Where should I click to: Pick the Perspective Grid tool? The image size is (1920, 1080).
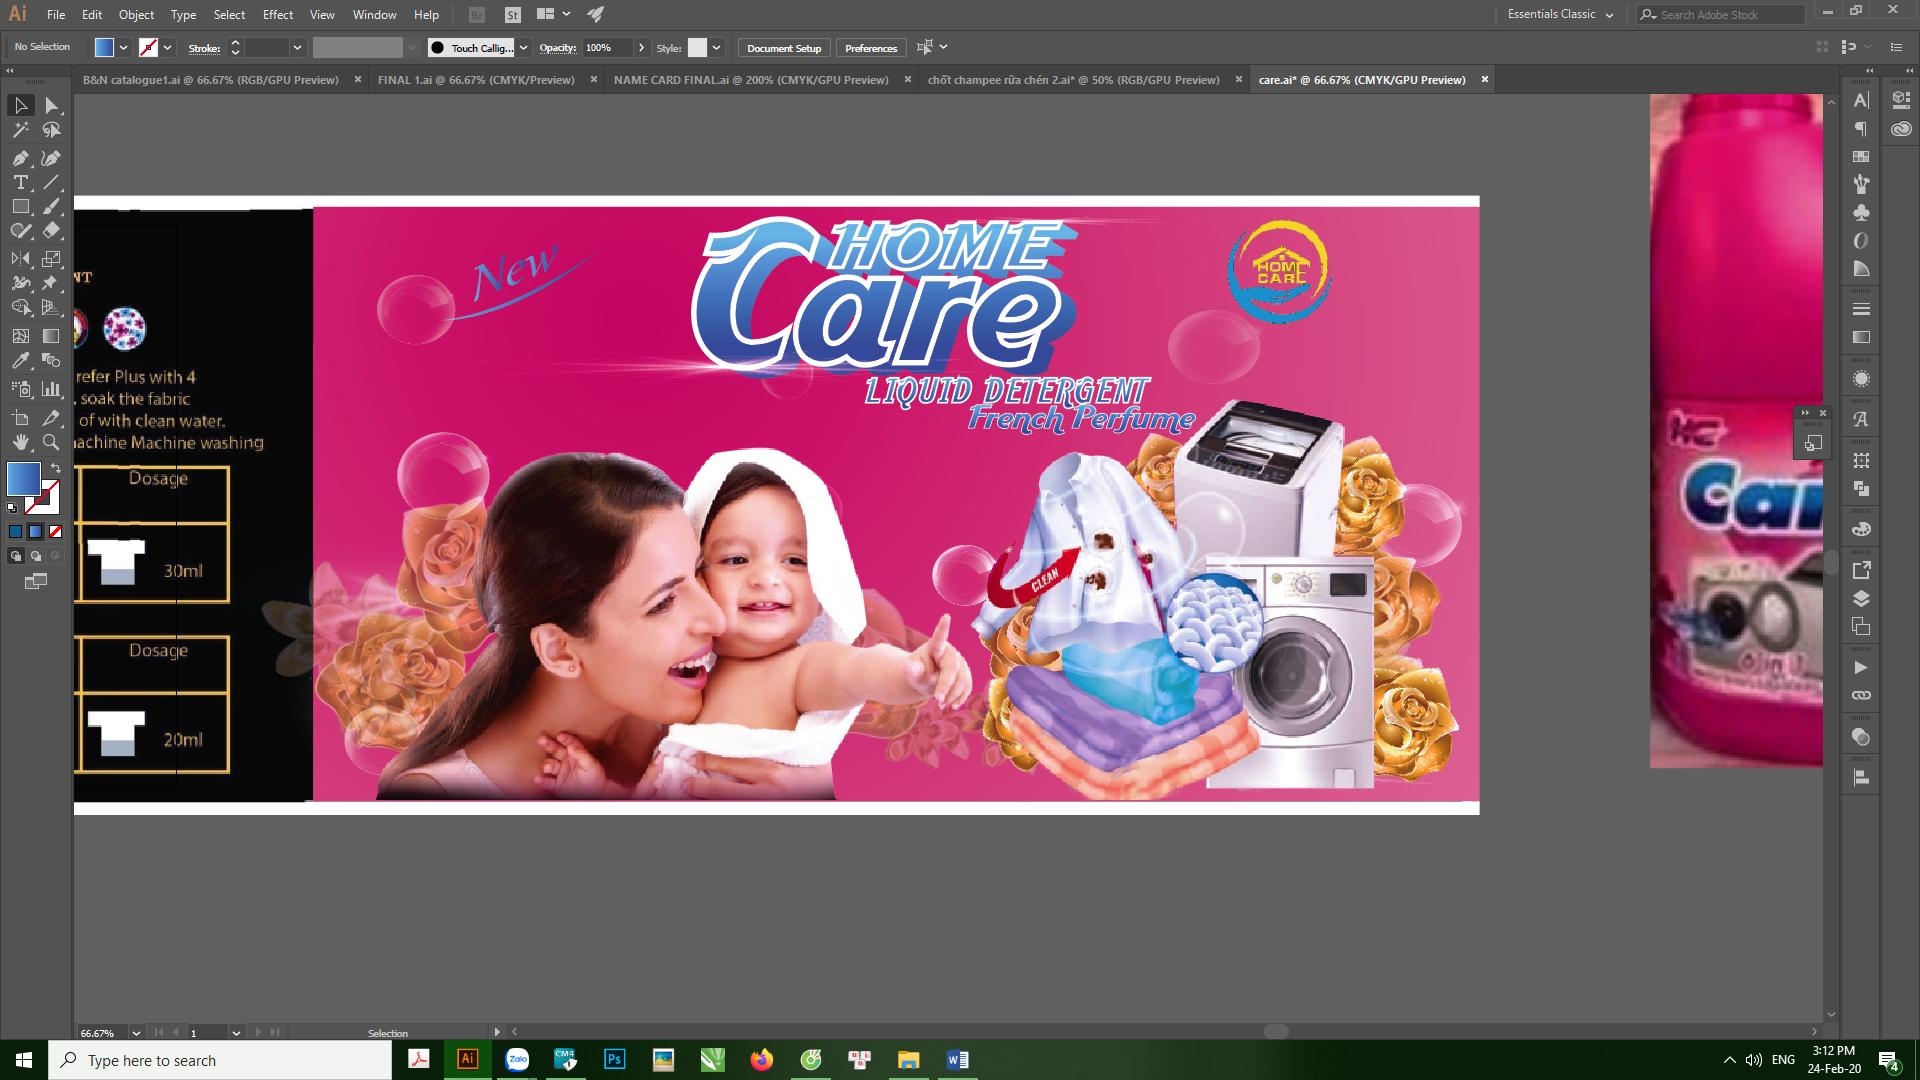tap(52, 308)
